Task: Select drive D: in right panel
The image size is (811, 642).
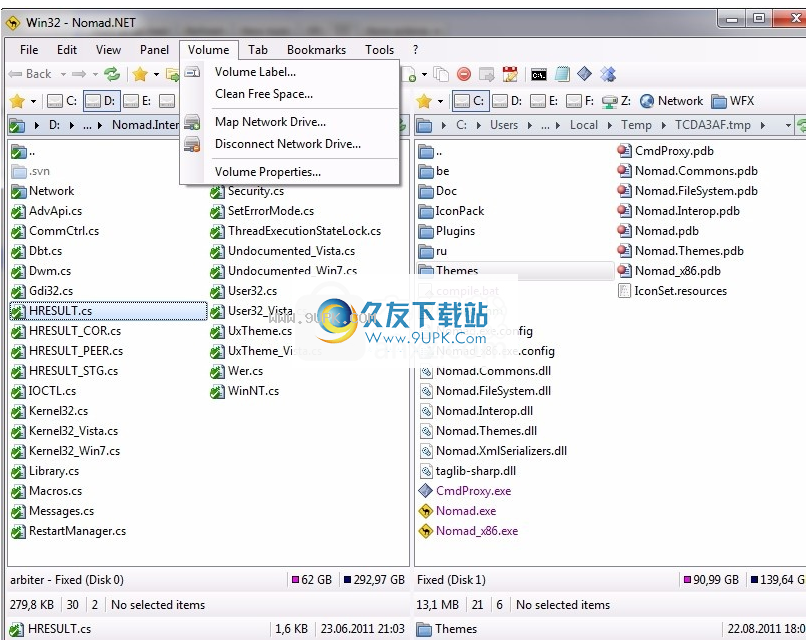Action: click(507, 101)
